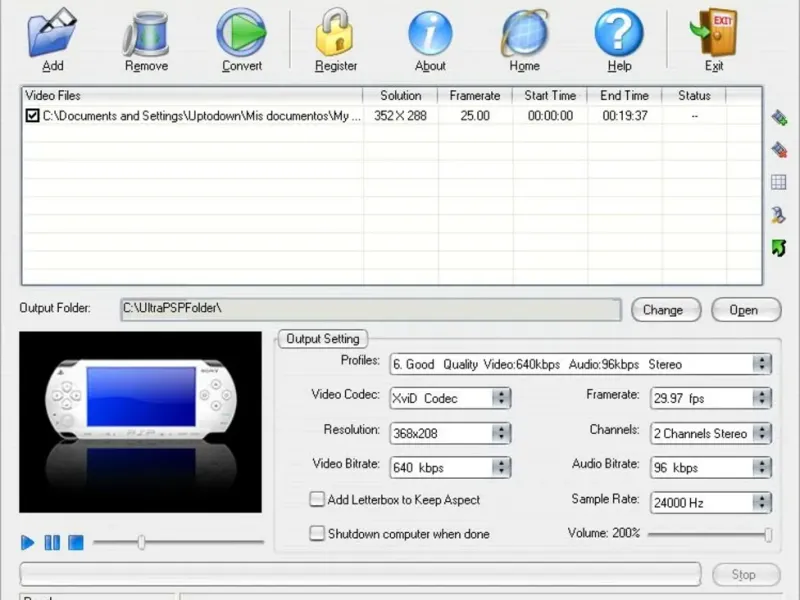800x600 pixels.
Task: Click the Volume slider handle
Action: tap(768, 534)
